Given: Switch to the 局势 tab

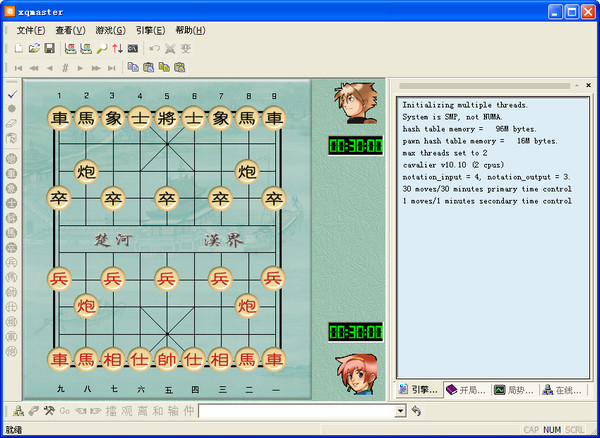Looking at the screenshot, I should click(x=514, y=390).
